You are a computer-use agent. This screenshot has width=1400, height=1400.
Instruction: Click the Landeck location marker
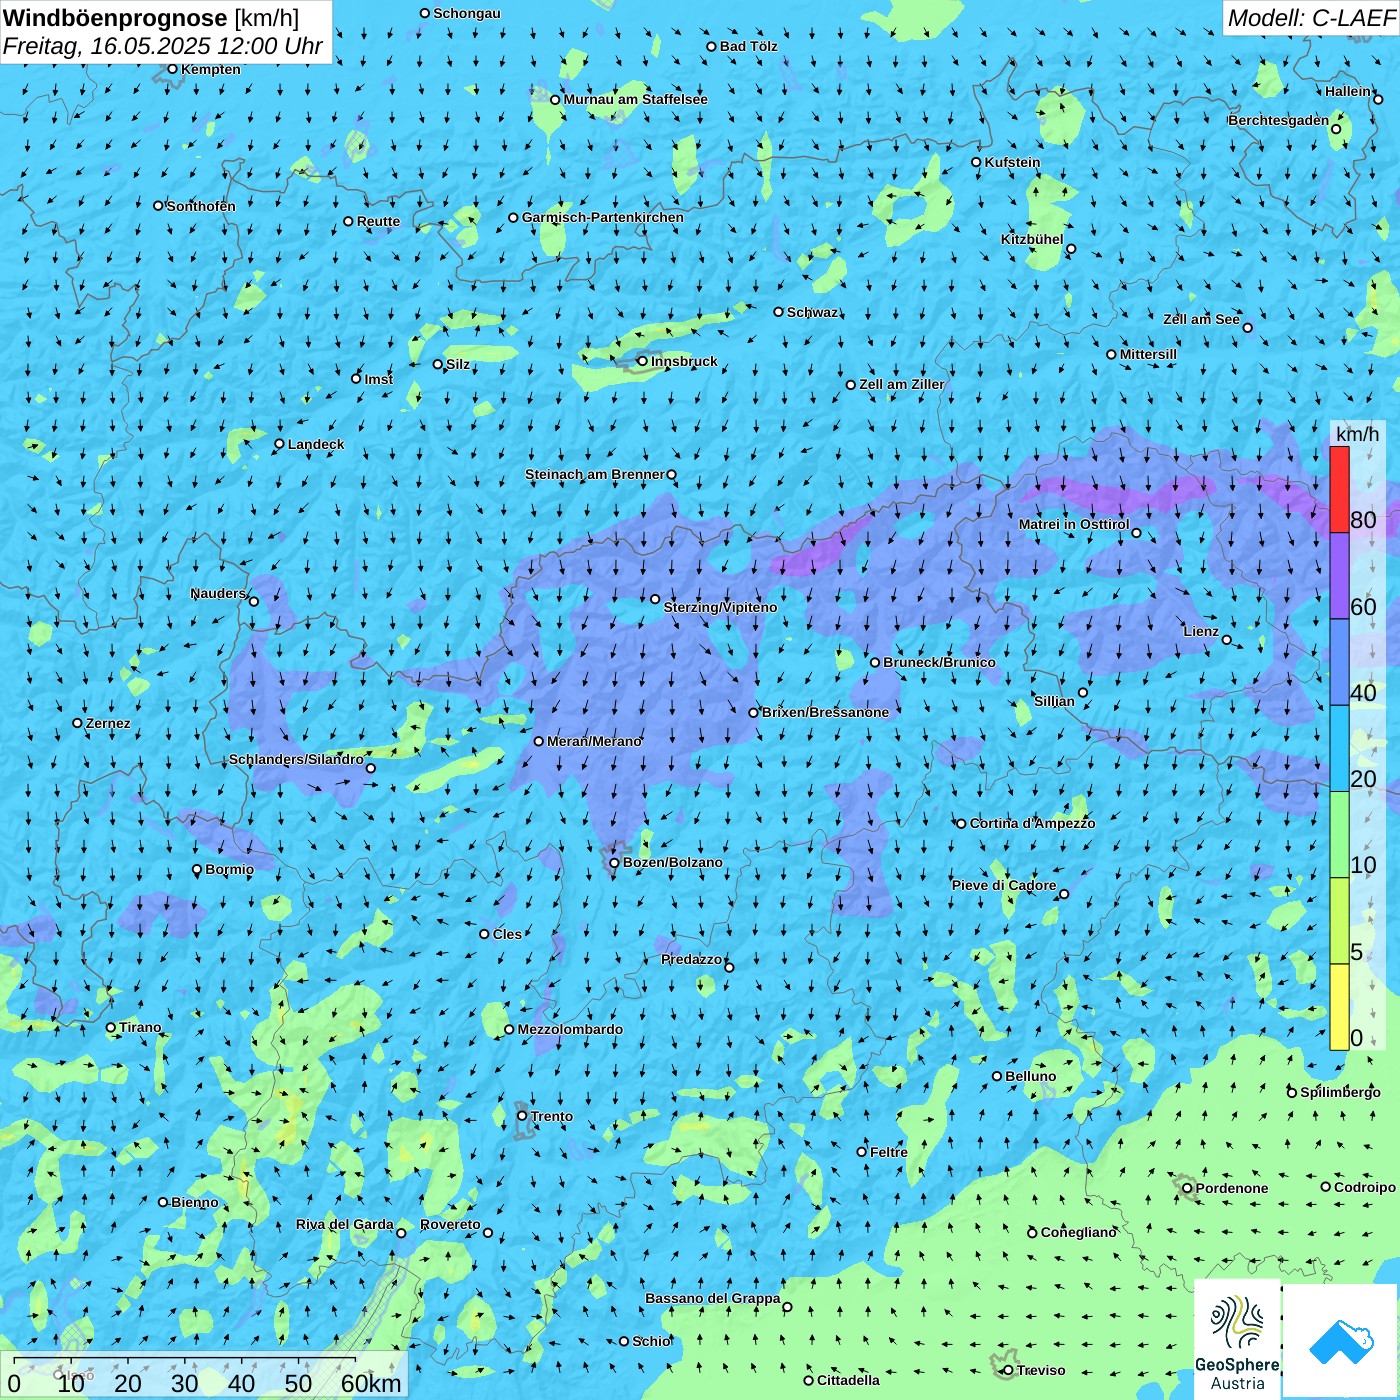[x=280, y=444]
